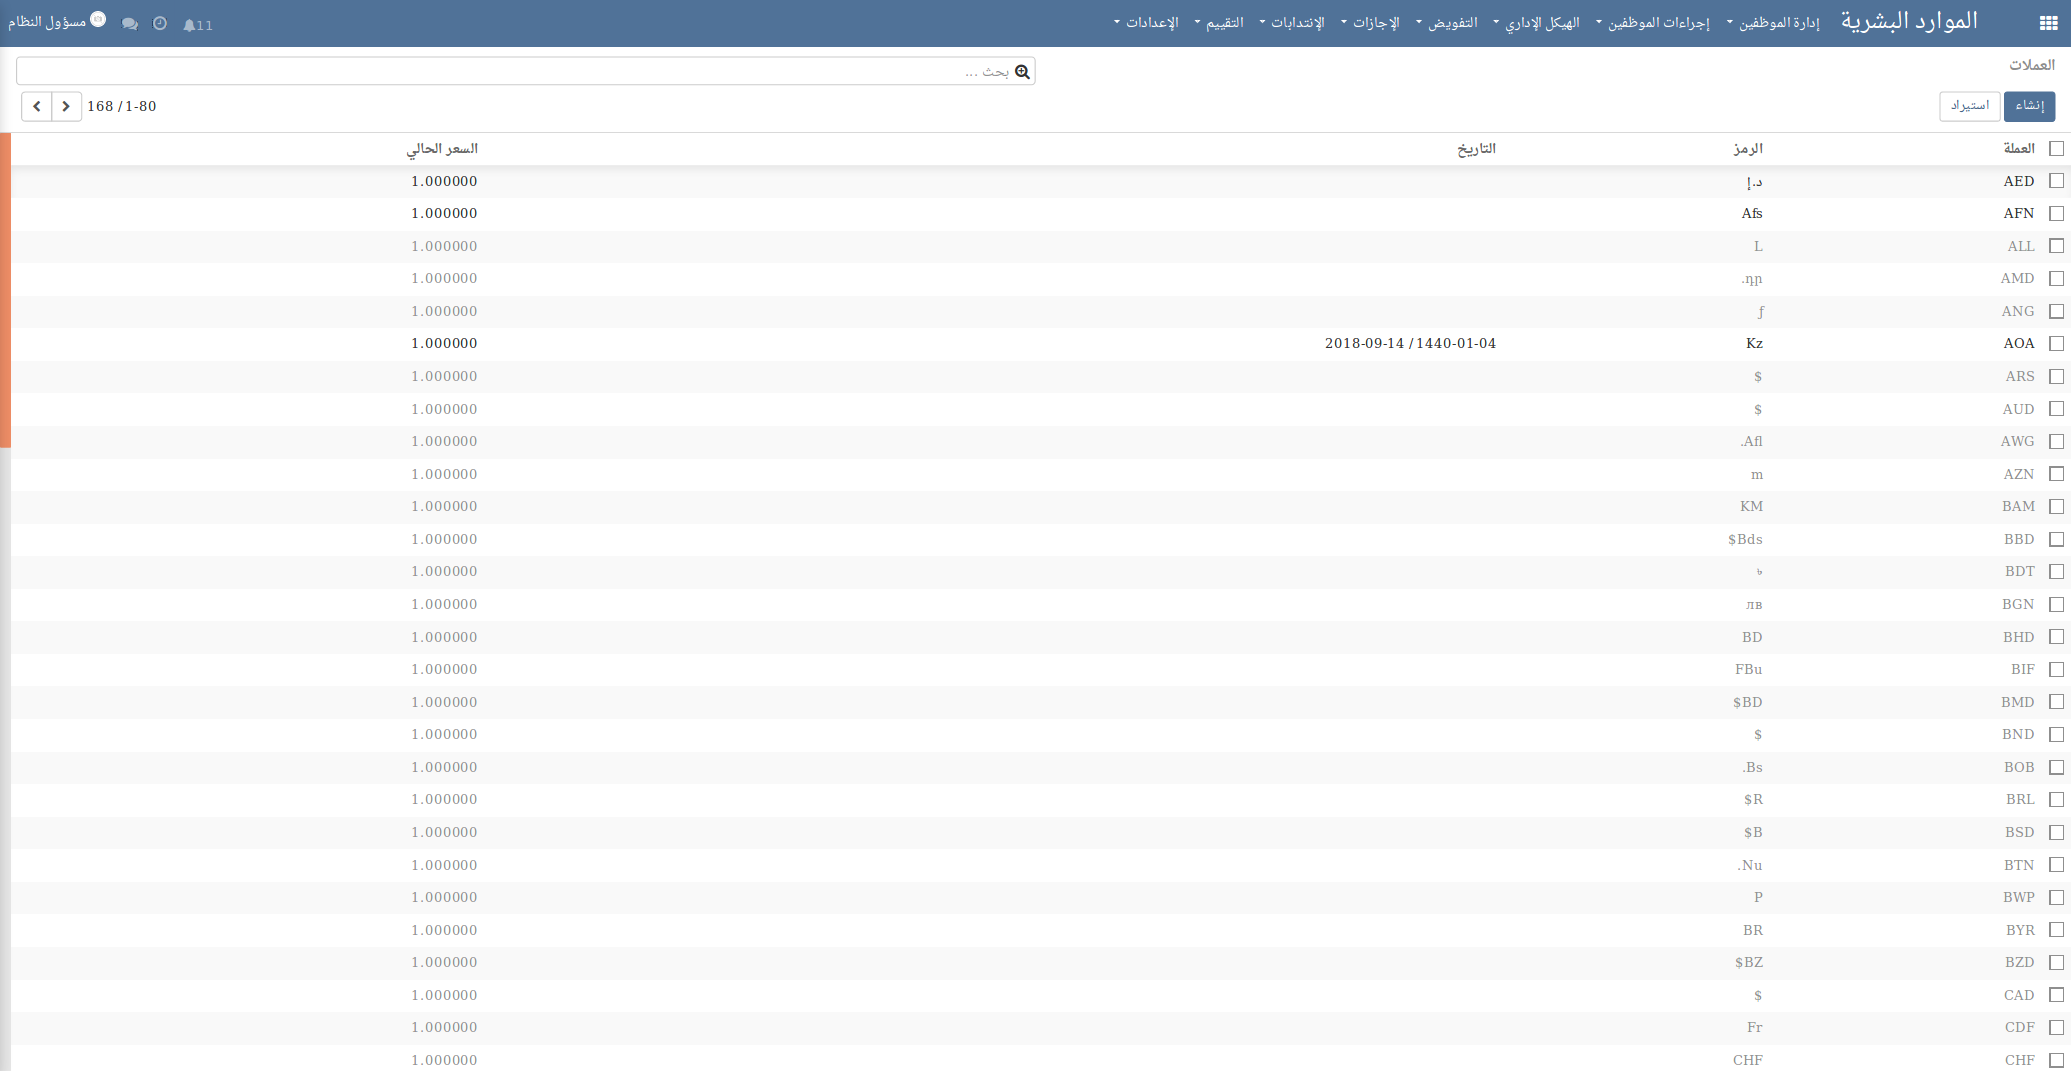Click the right-pointing pager arrow
2071x1071 pixels.
pyautogui.click(x=66, y=106)
